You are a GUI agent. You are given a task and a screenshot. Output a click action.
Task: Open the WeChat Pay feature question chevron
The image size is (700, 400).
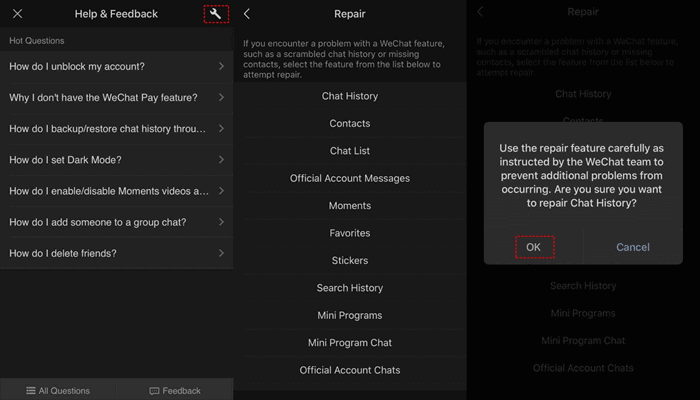(x=221, y=98)
